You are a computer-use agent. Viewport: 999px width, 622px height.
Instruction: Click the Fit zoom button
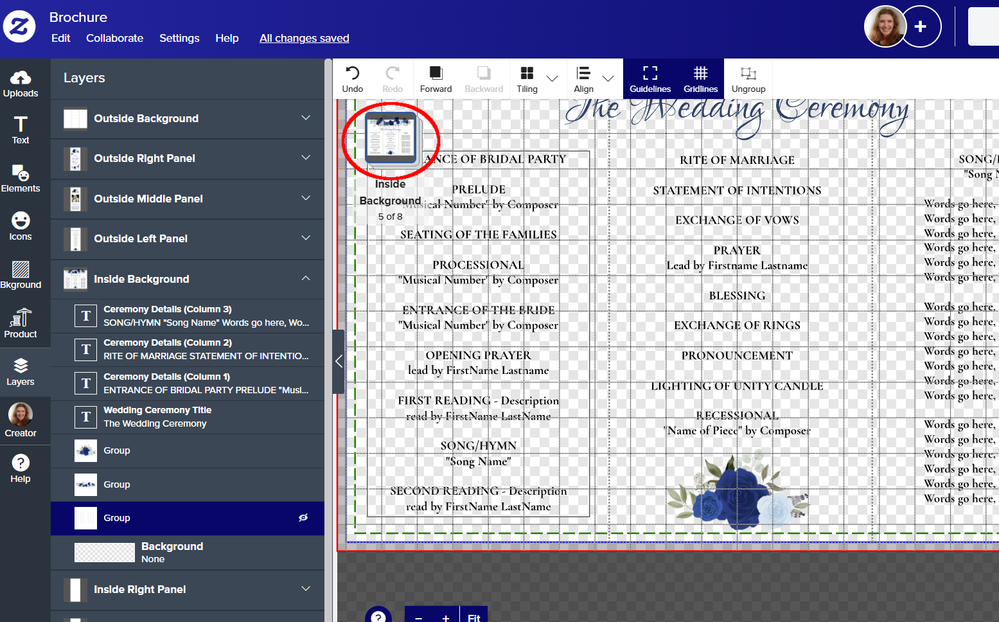(474, 617)
